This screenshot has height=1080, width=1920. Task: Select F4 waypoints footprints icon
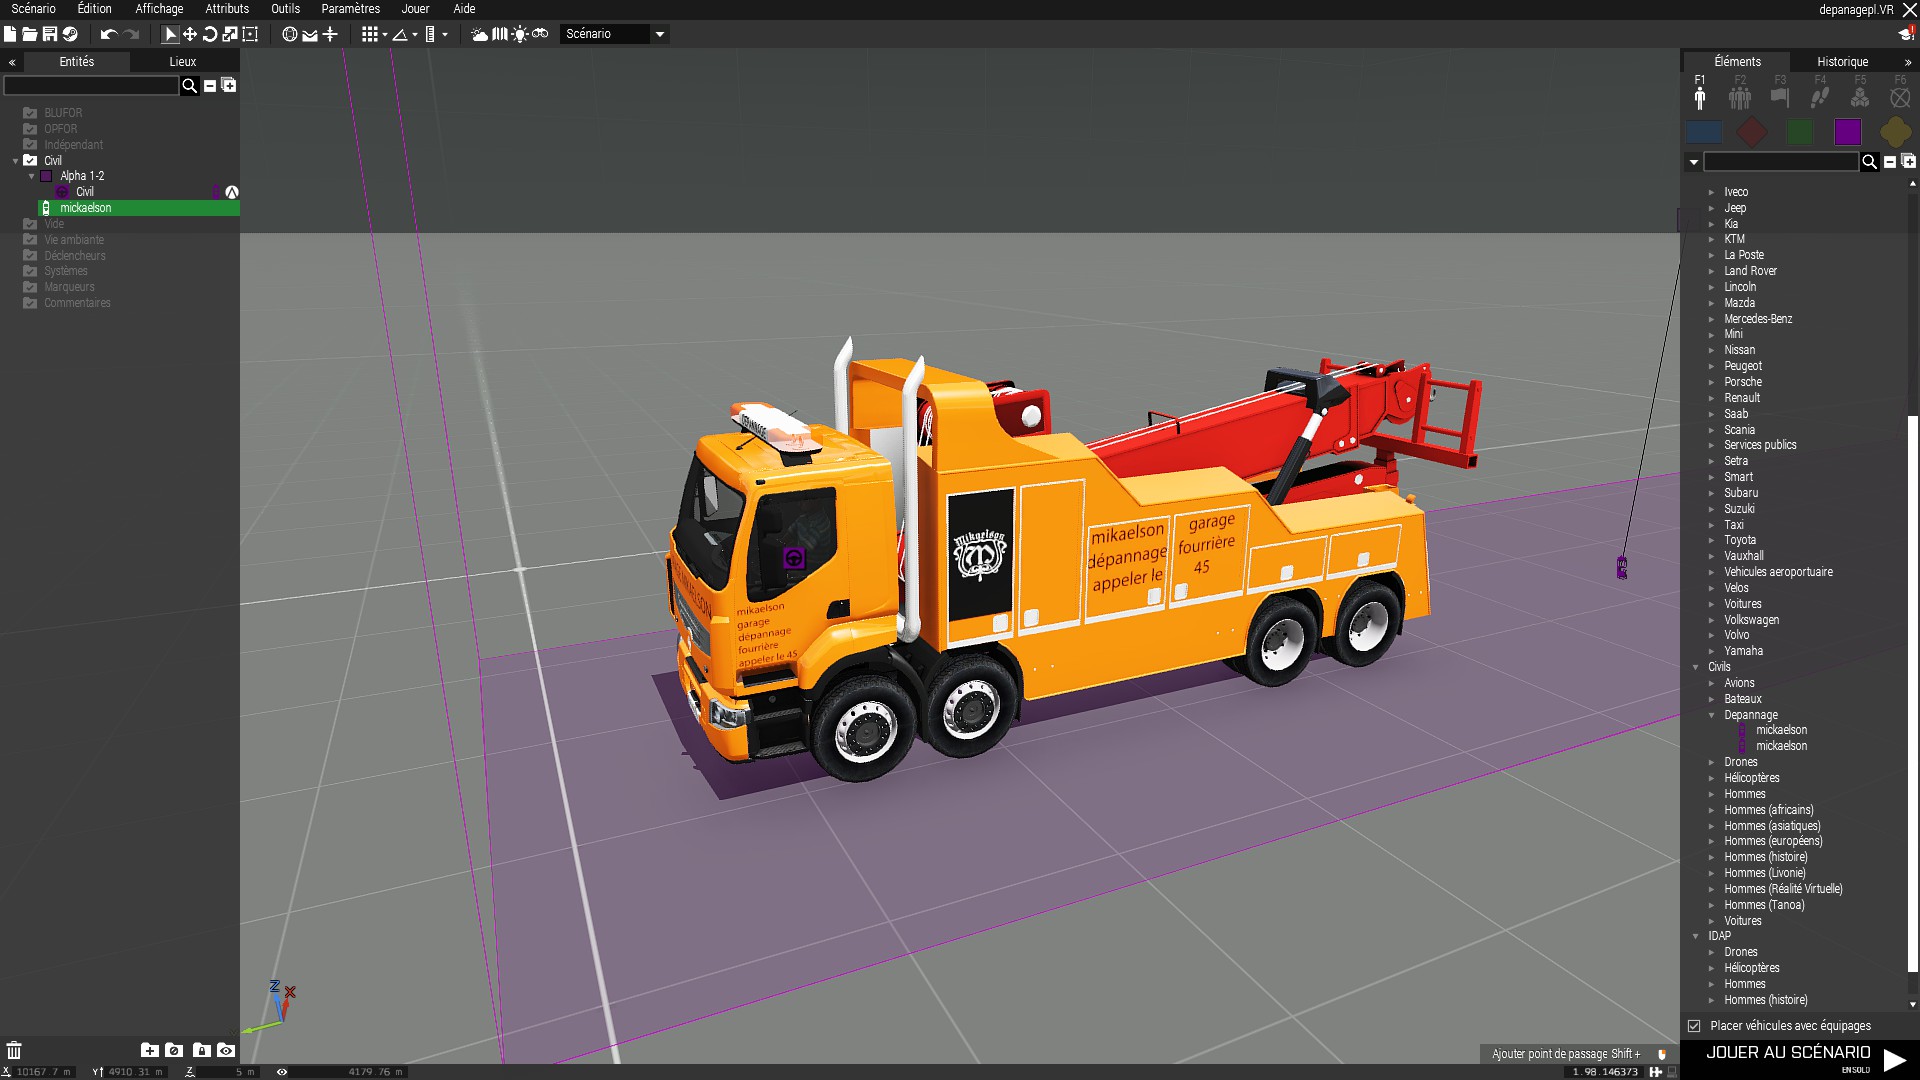(x=1820, y=97)
